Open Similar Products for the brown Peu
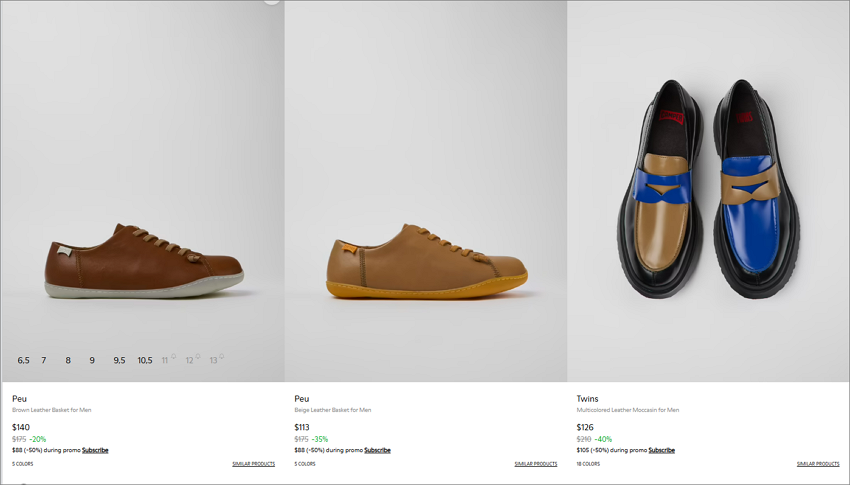Screen dimensions: 850x485 coord(253,464)
